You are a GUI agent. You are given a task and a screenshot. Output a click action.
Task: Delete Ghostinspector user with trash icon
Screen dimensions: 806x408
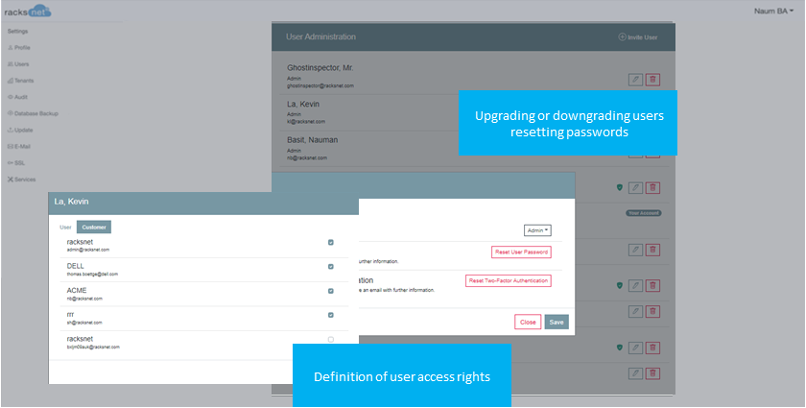pyautogui.click(x=653, y=80)
